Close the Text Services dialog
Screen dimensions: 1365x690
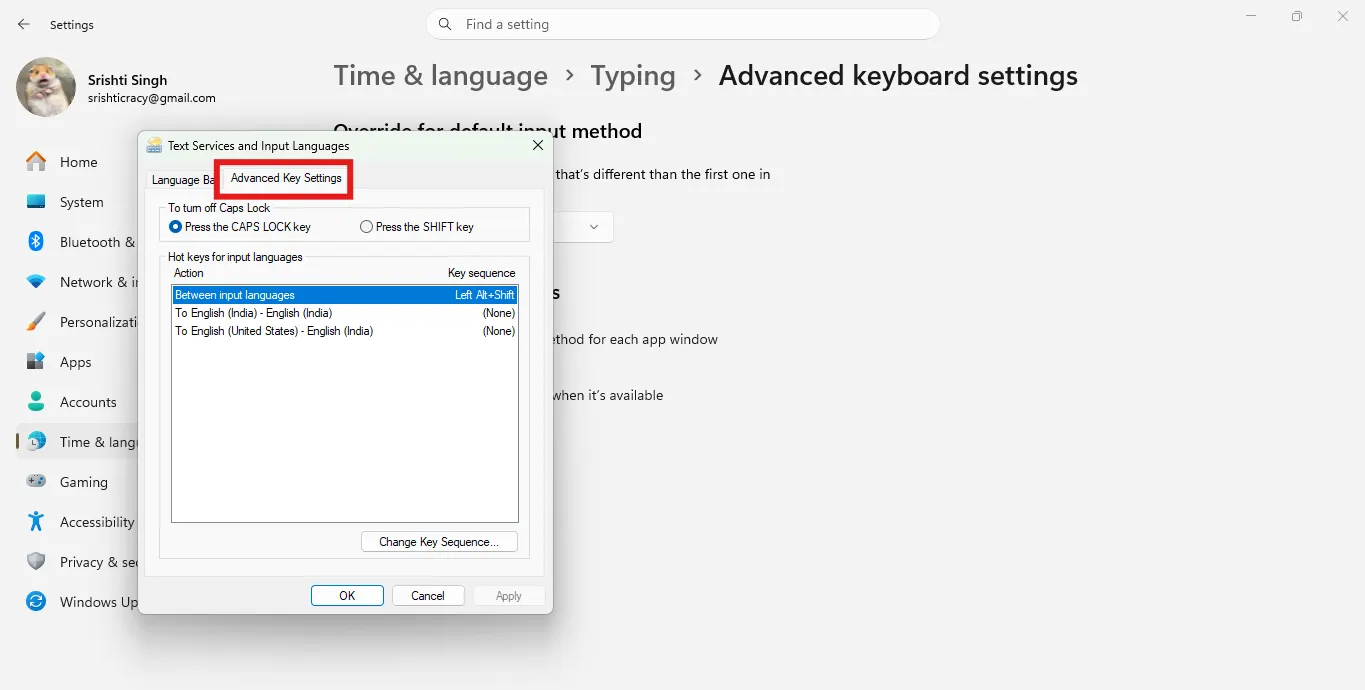(537, 145)
